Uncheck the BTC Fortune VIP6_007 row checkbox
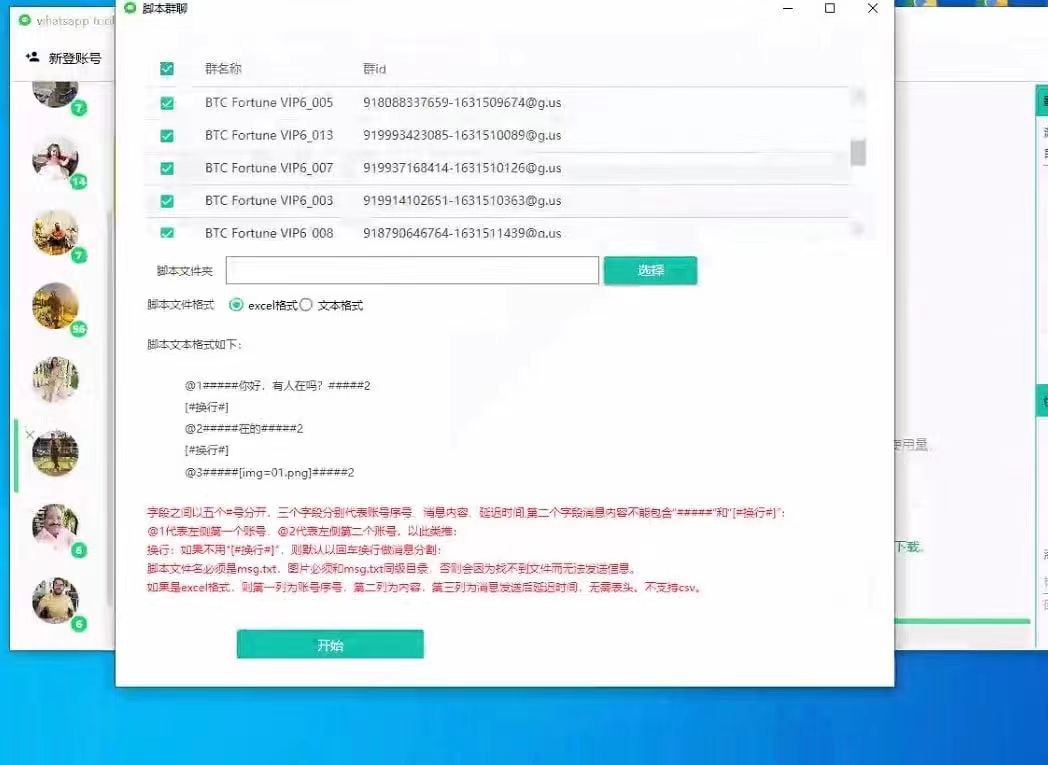 tap(167, 168)
